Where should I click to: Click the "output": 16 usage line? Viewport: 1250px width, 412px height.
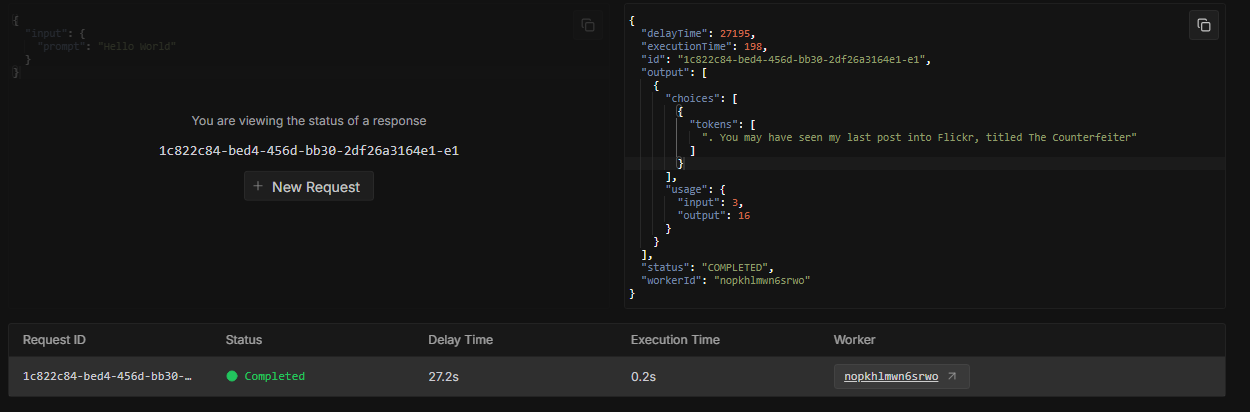[714, 215]
